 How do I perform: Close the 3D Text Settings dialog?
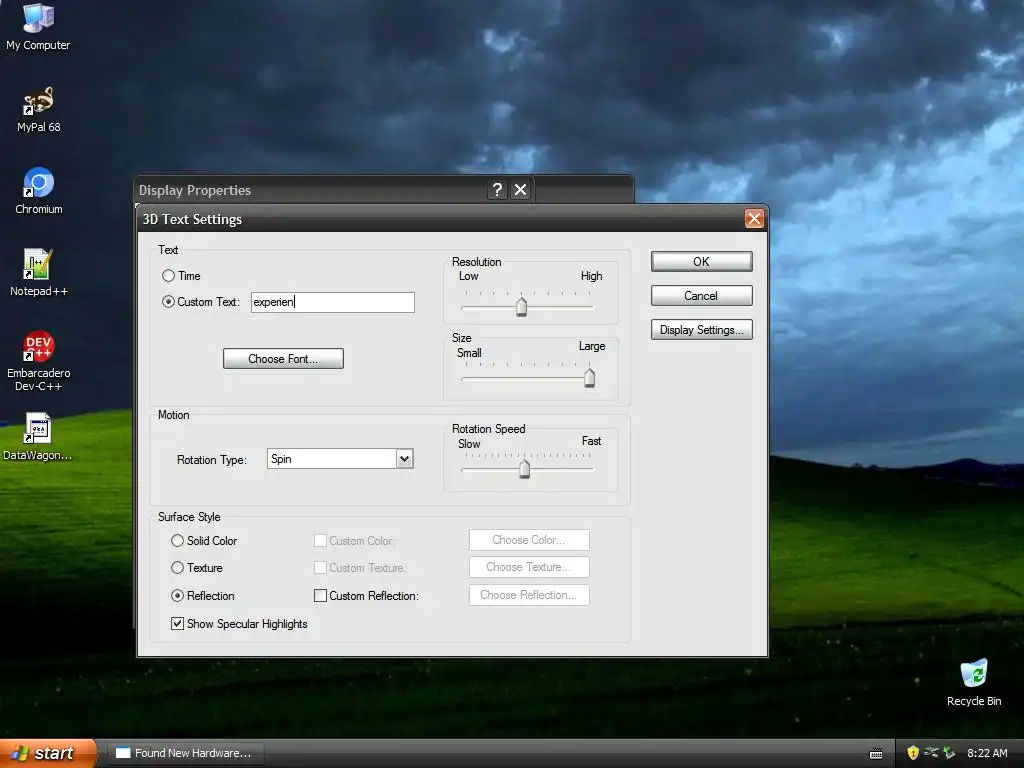pos(754,219)
